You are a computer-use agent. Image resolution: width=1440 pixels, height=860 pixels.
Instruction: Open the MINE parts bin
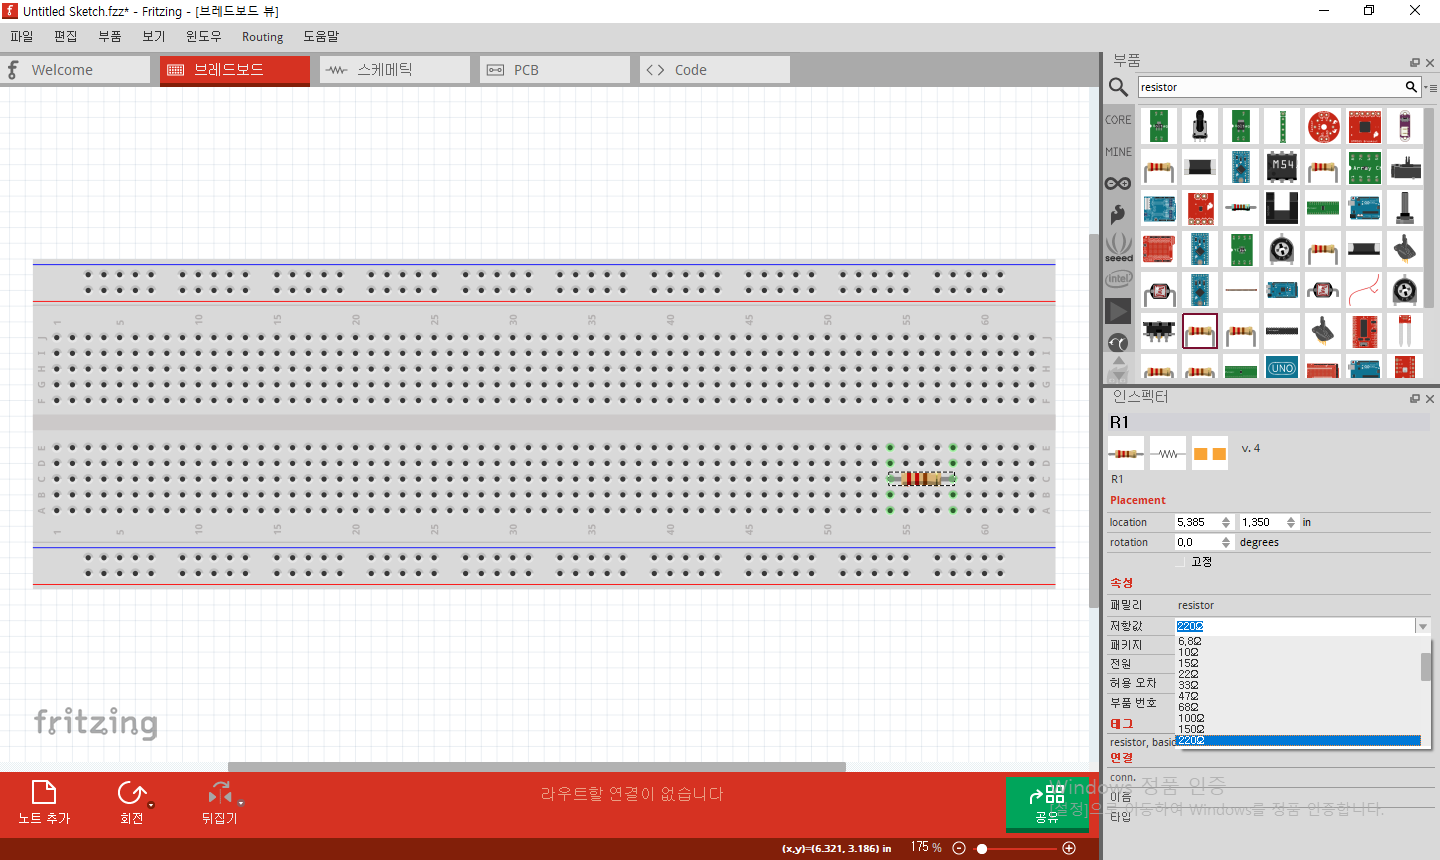1118,152
